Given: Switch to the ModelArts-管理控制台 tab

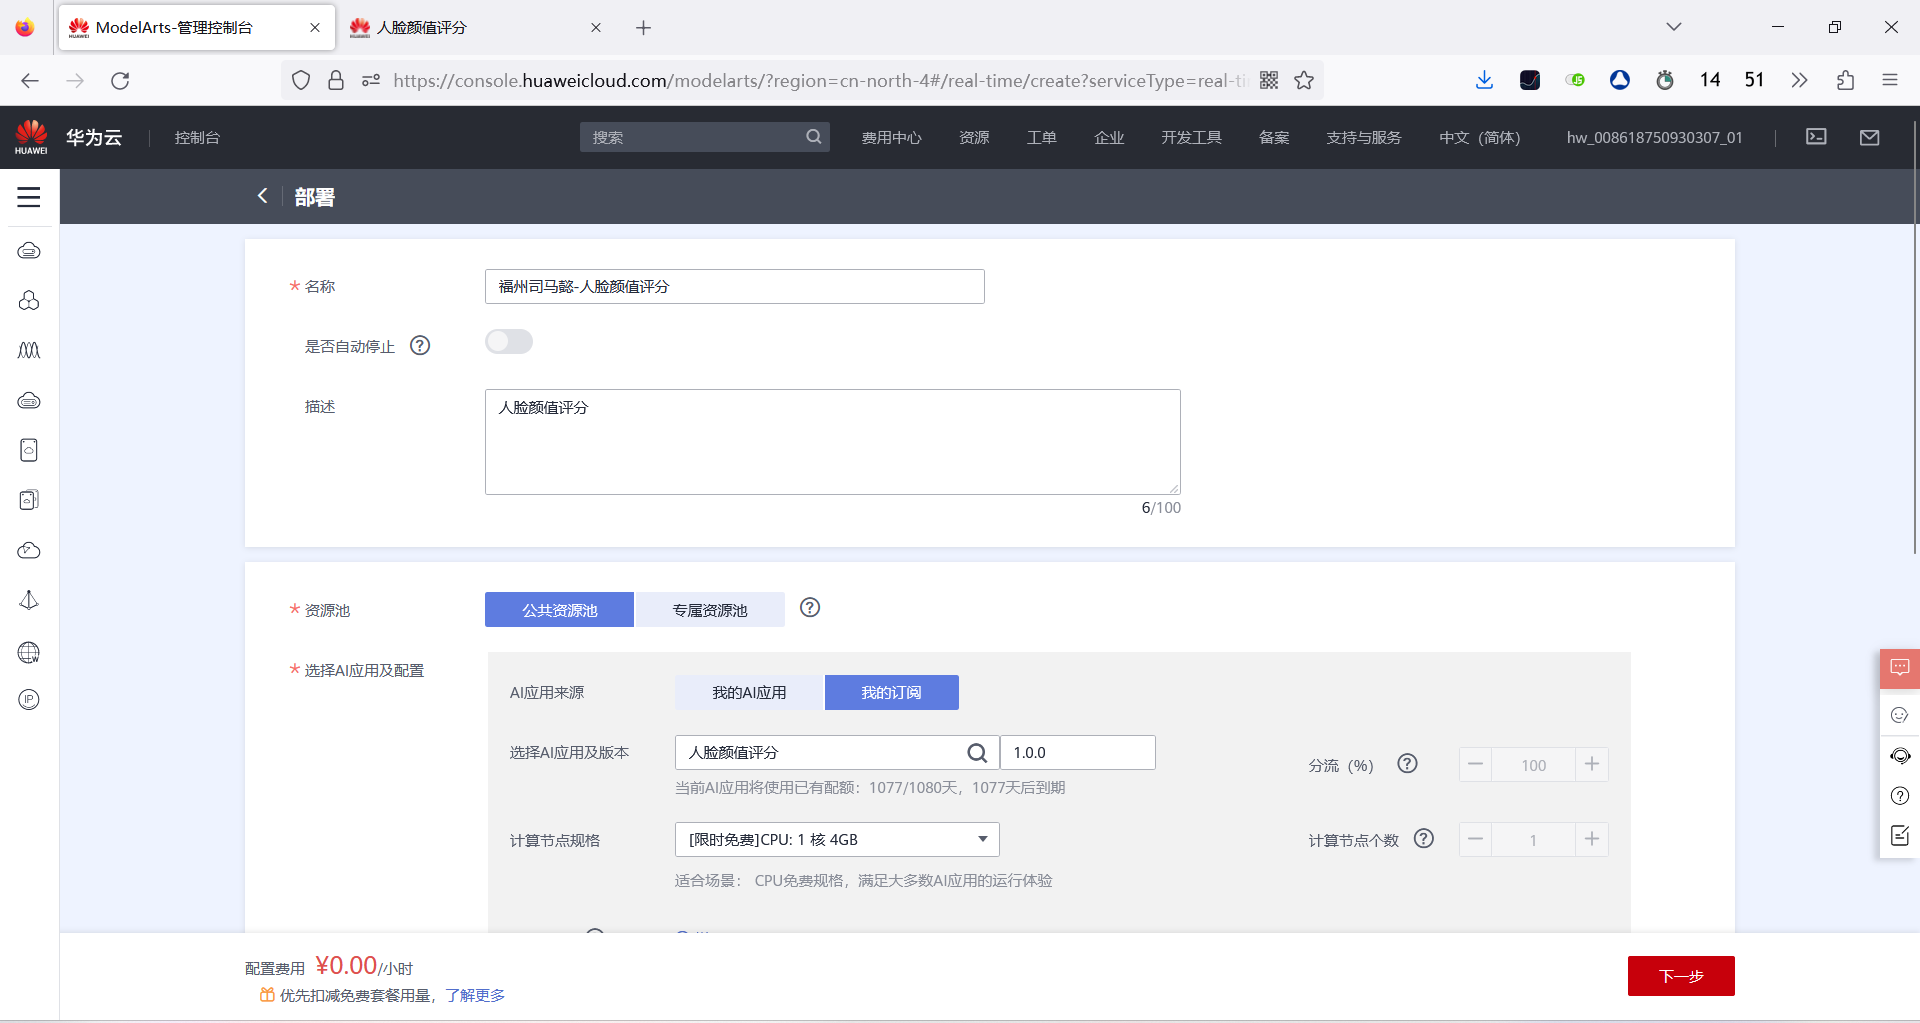Looking at the screenshot, I should [196, 27].
